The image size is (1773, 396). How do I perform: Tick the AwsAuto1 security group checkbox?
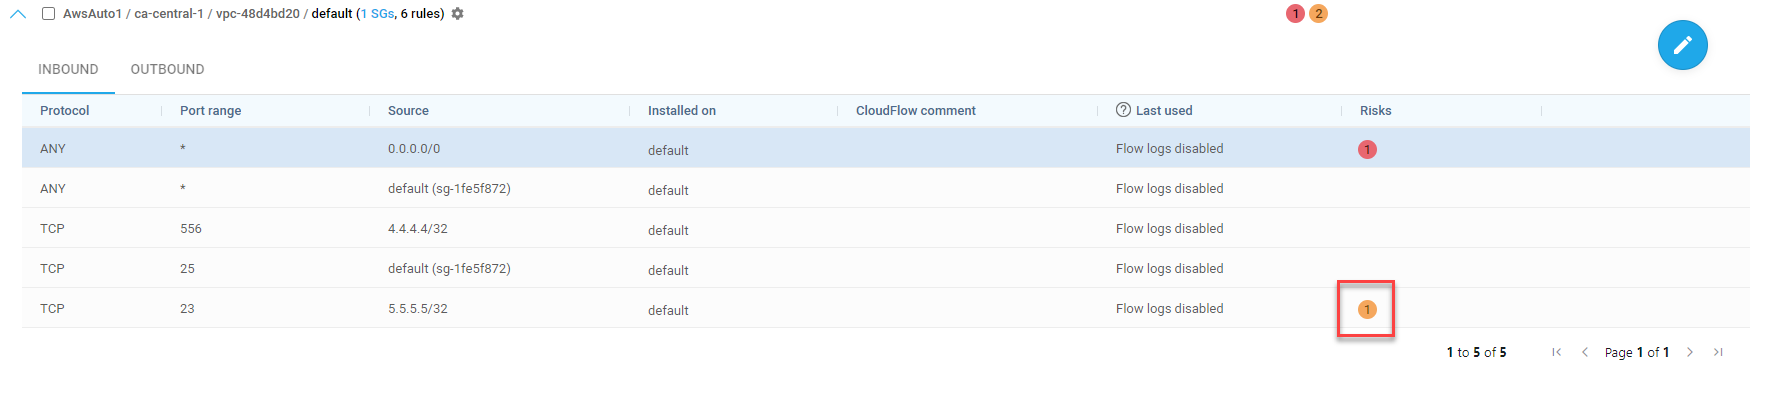pyautogui.click(x=48, y=14)
